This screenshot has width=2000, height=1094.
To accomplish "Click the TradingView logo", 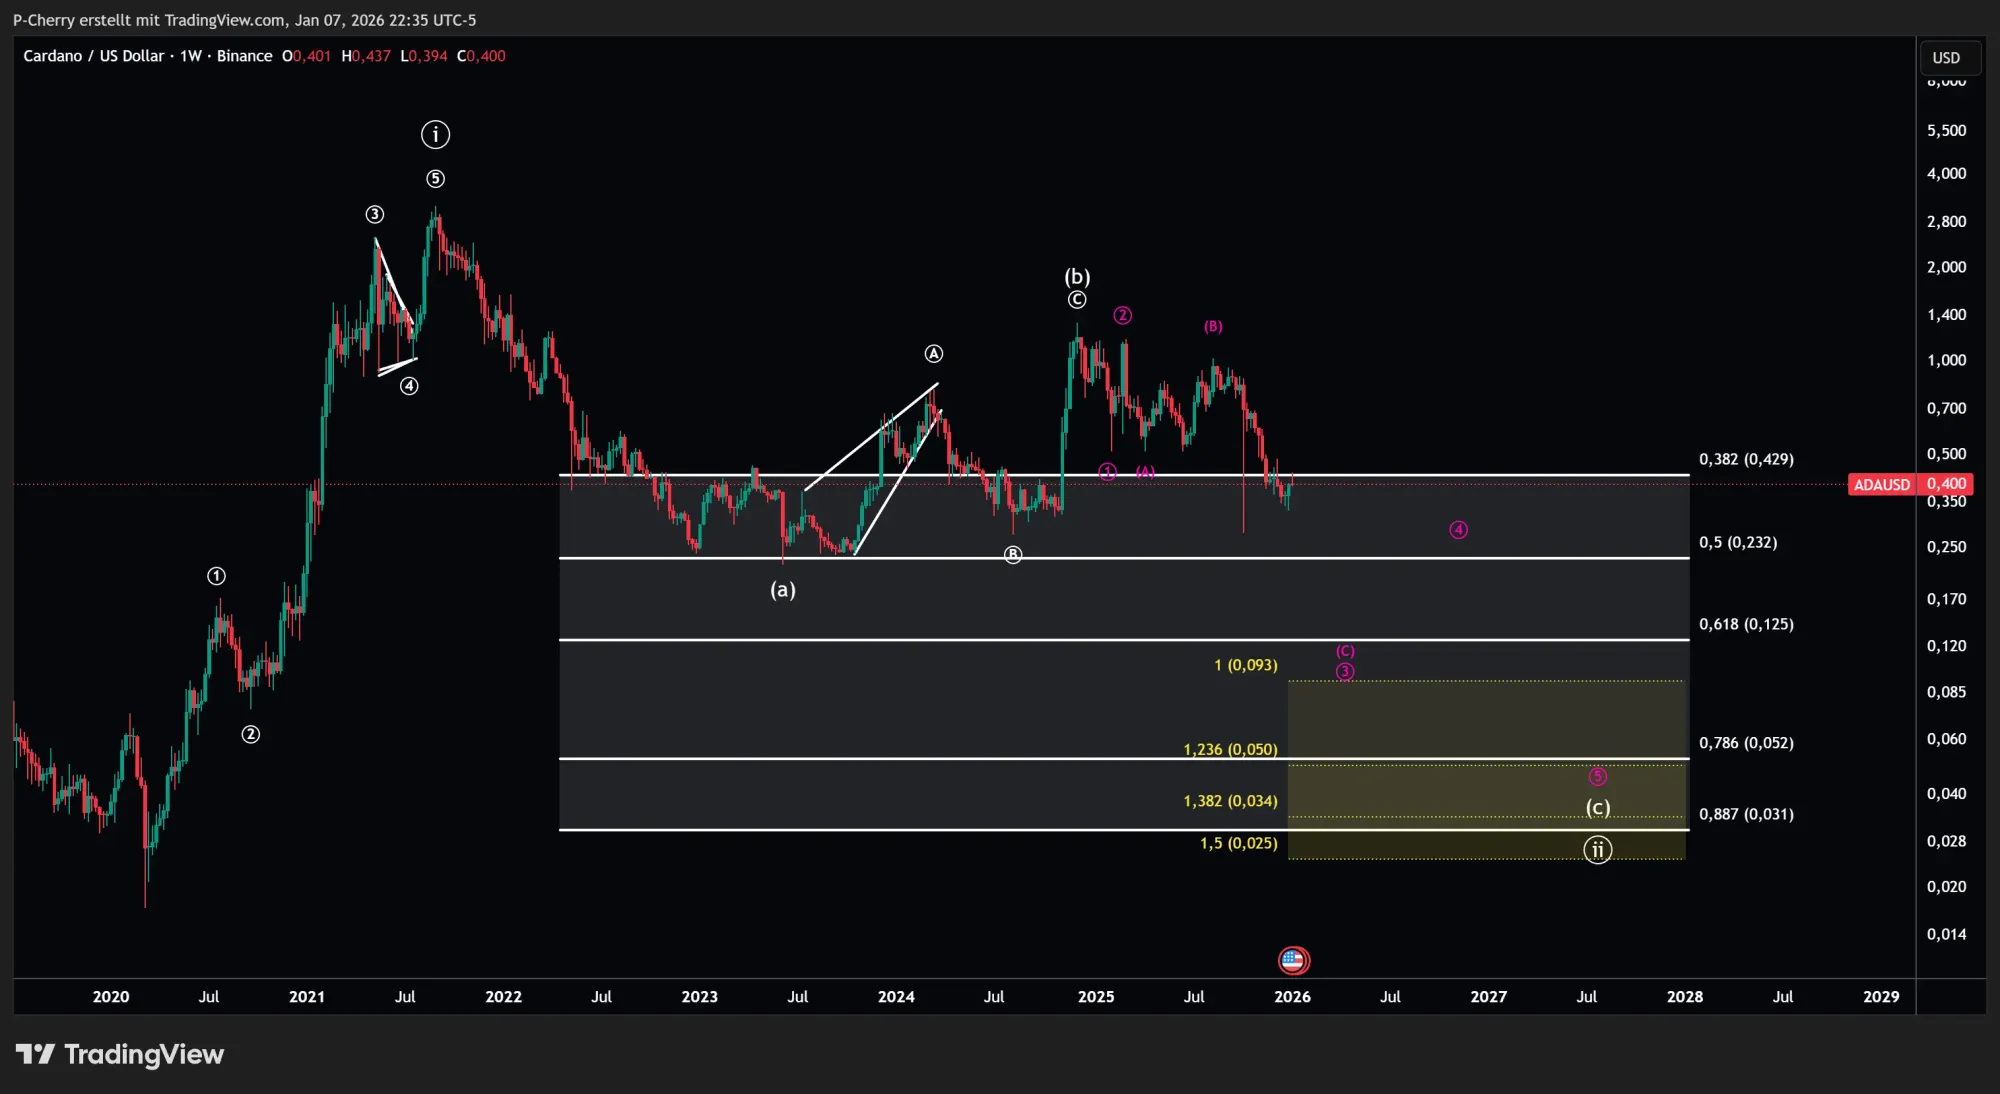I will pos(120,1053).
